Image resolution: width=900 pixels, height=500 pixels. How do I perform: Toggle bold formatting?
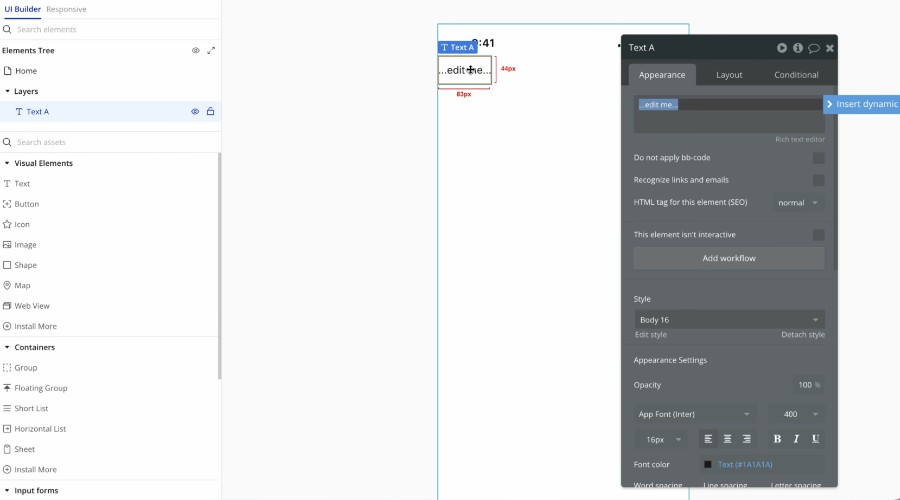click(777, 439)
